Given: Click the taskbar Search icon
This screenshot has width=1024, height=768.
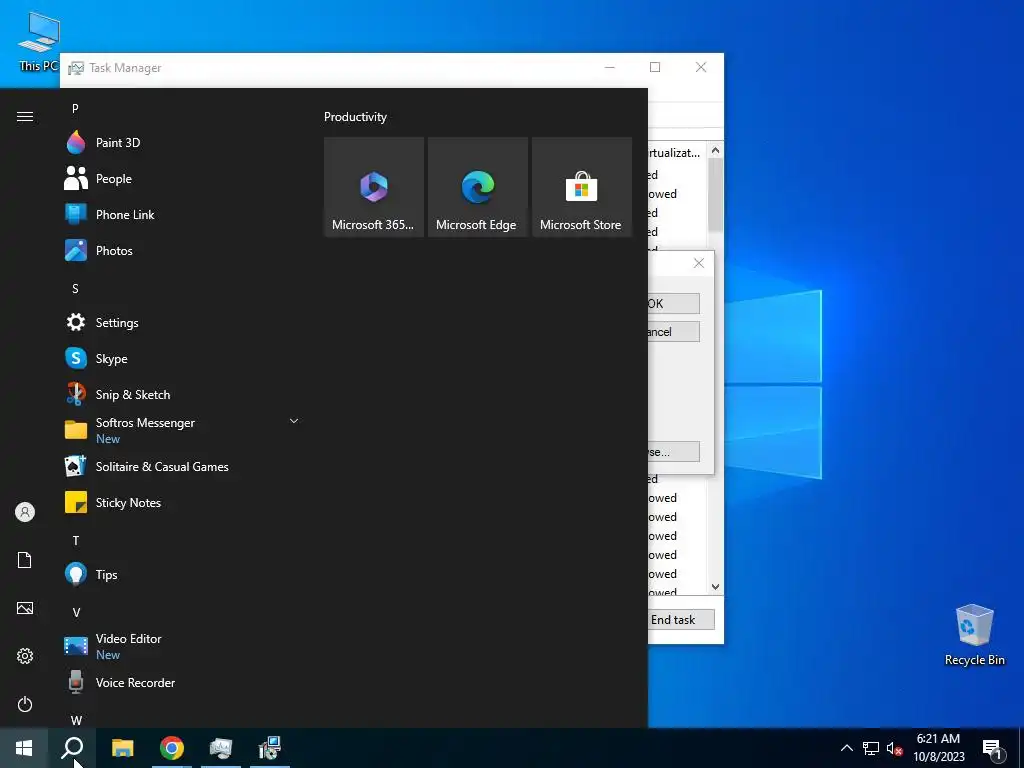Looking at the screenshot, I should pyautogui.click(x=72, y=748).
